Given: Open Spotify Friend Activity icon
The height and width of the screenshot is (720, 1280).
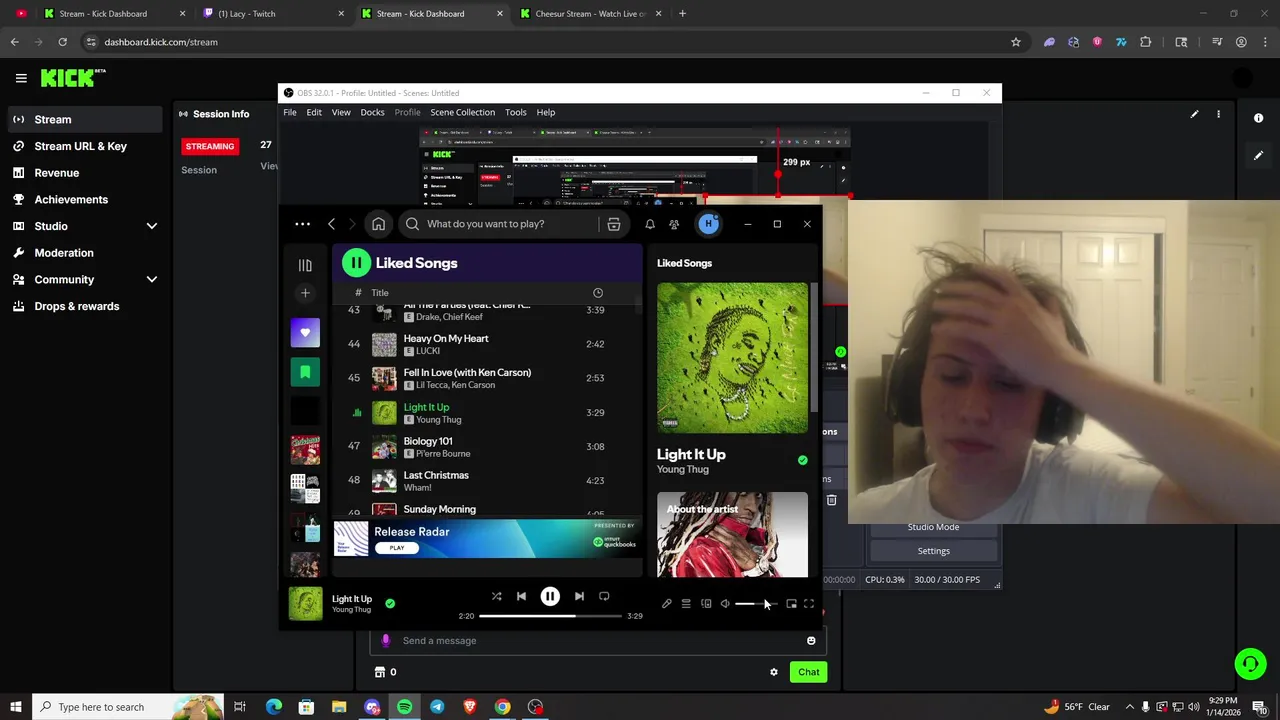Looking at the screenshot, I should [x=674, y=224].
